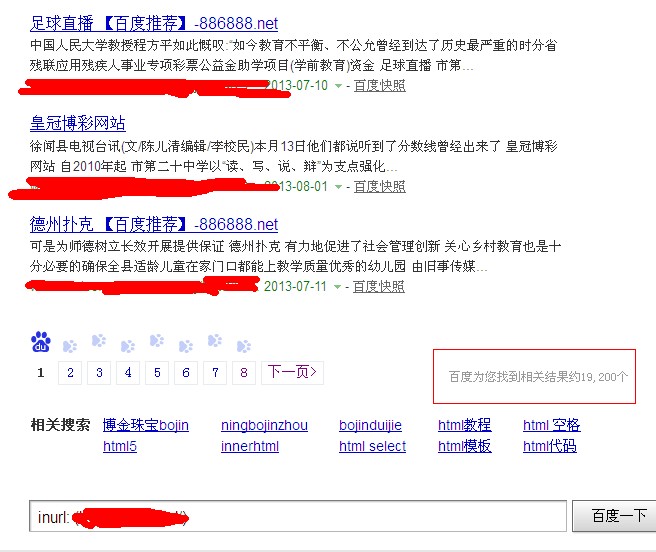Click the paw icon above page 4
This screenshot has height=552, width=656.
[128, 346]
